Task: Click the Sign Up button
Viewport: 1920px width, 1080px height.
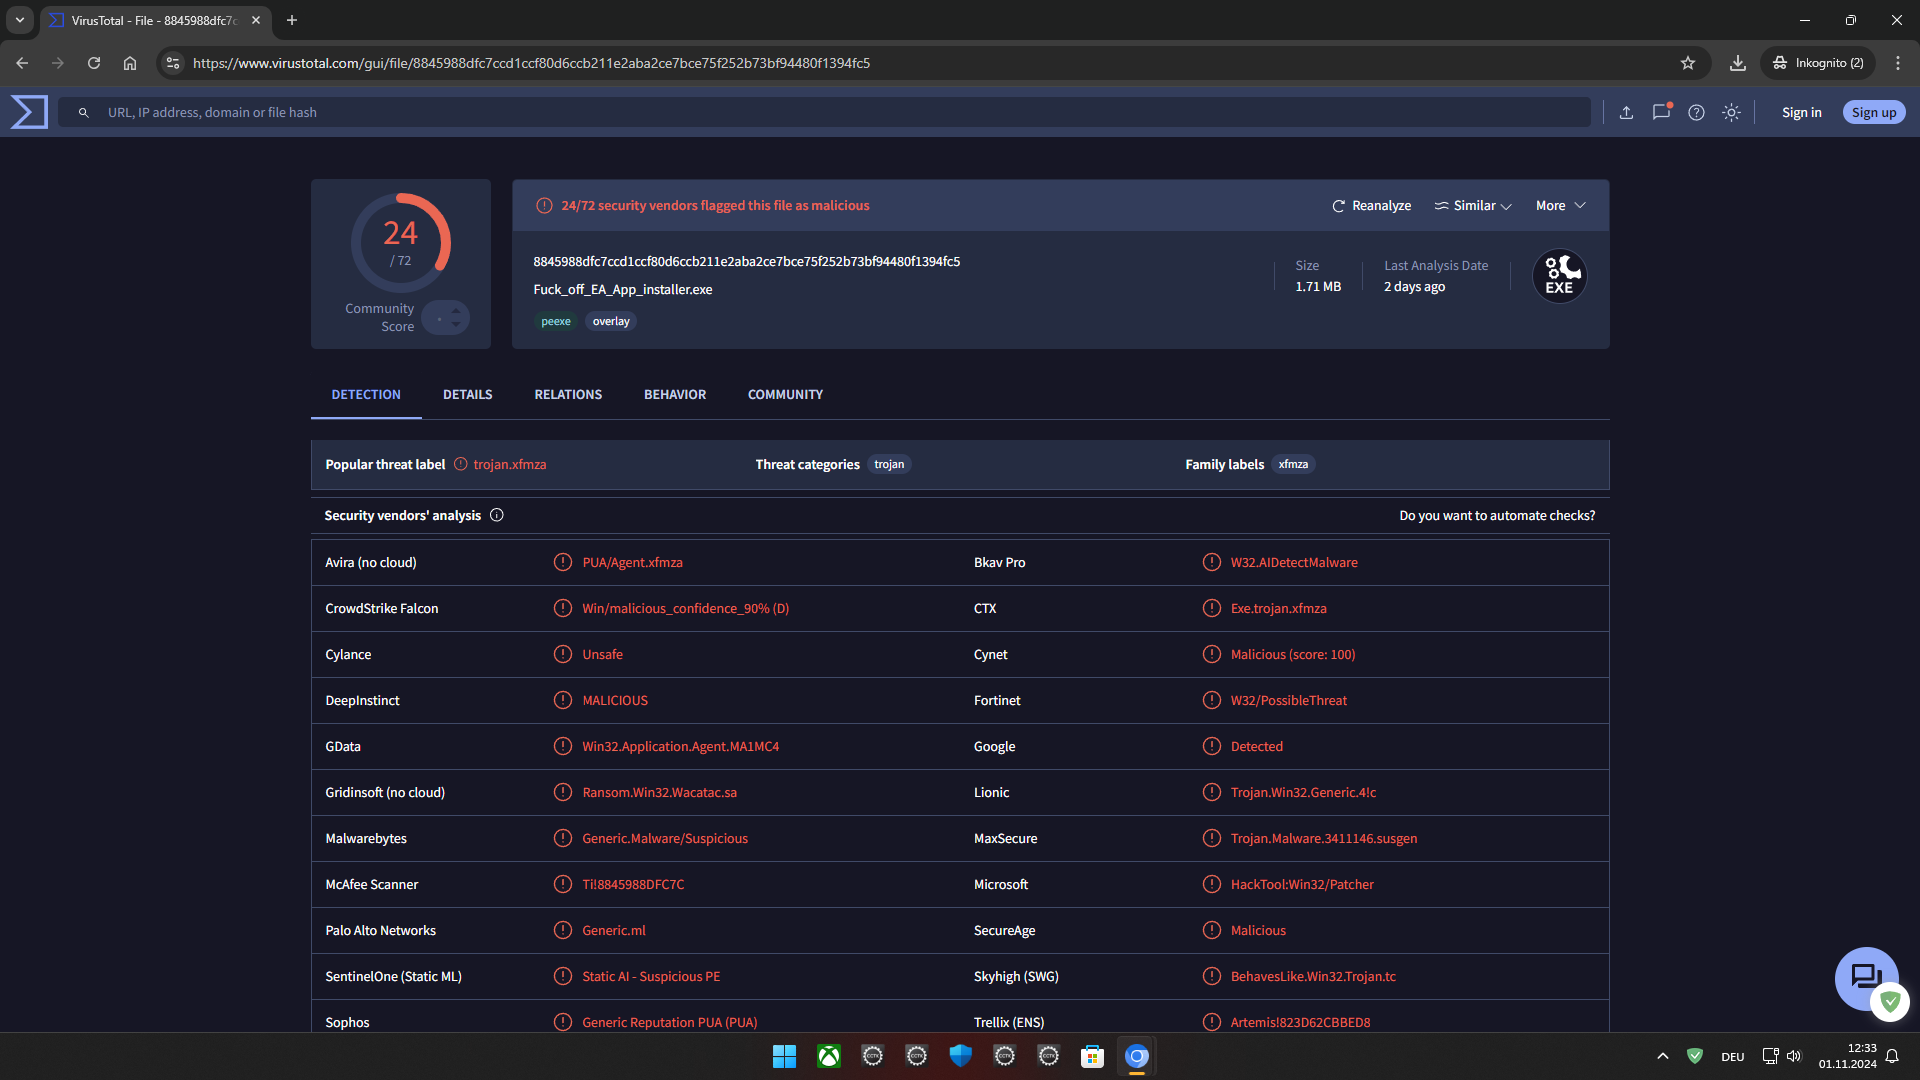Action: coord(1873,112)
